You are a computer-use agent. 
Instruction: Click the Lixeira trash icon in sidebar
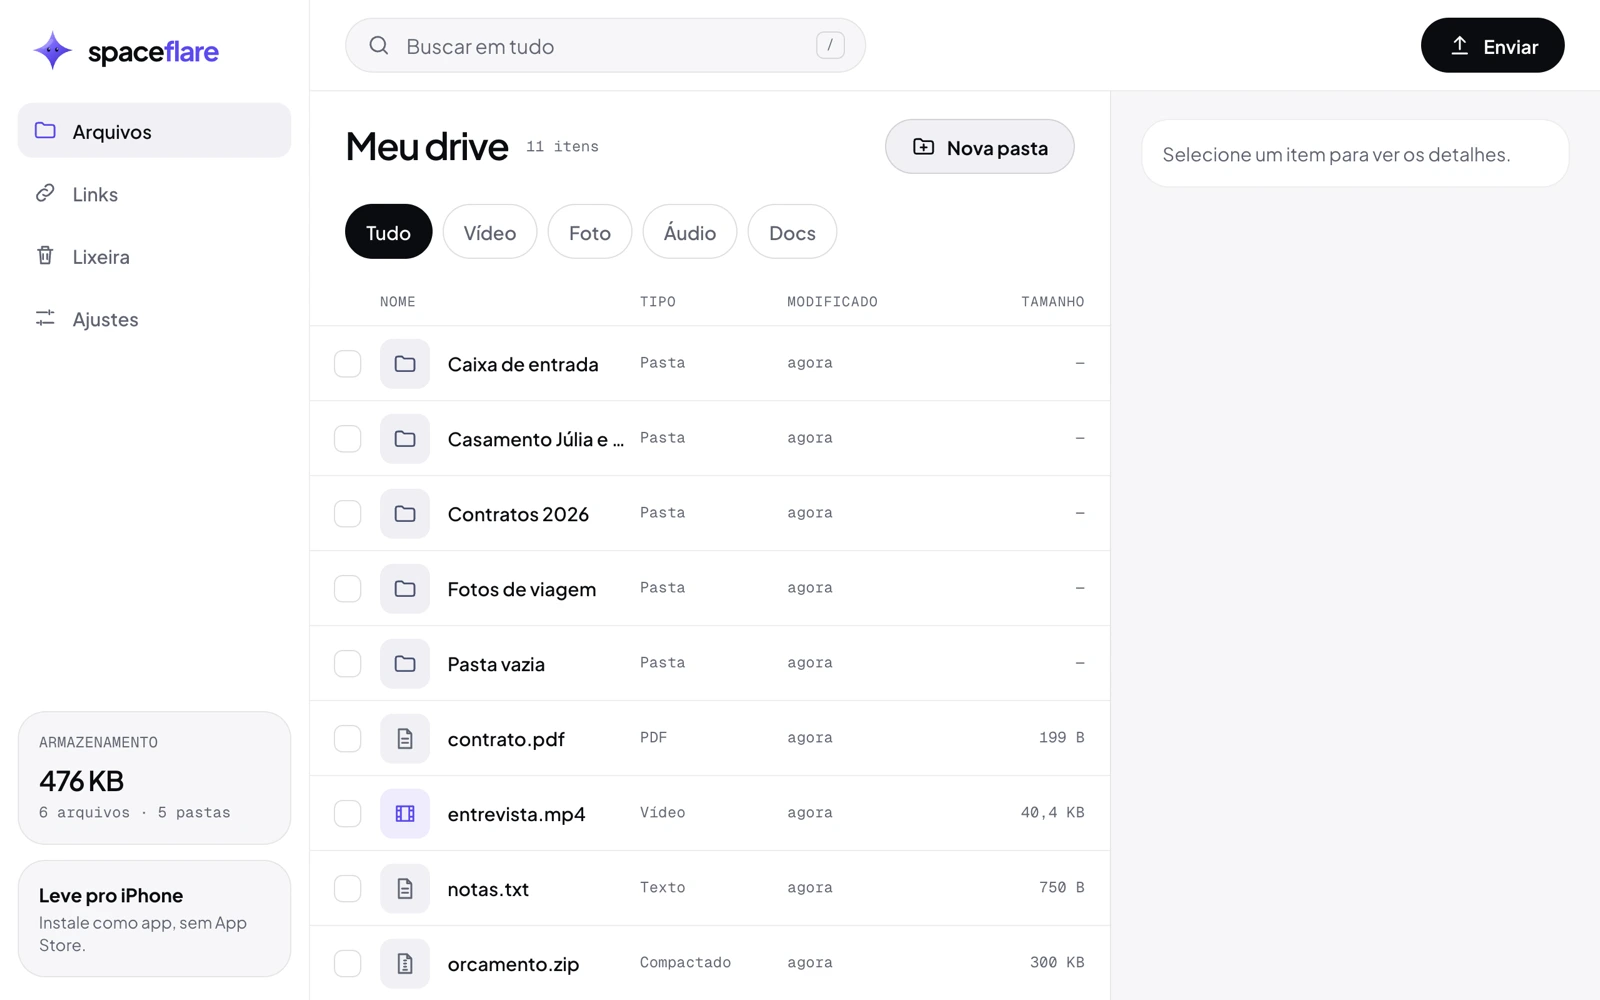(45, 256)
